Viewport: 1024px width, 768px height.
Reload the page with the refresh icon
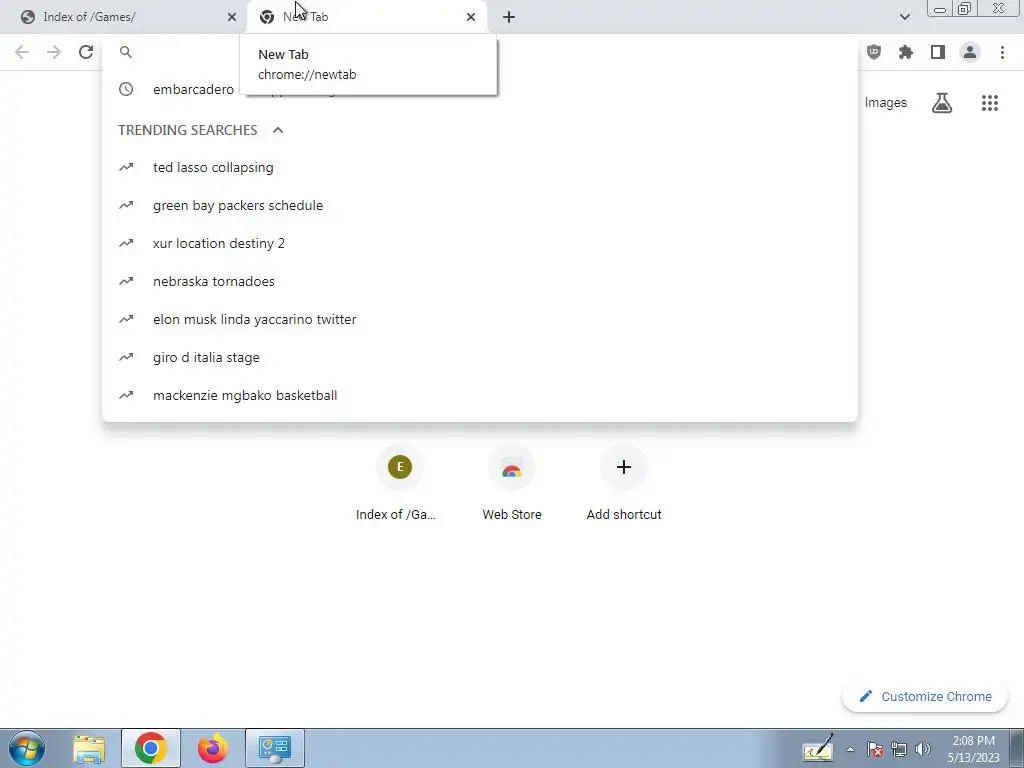coord(86,52)
